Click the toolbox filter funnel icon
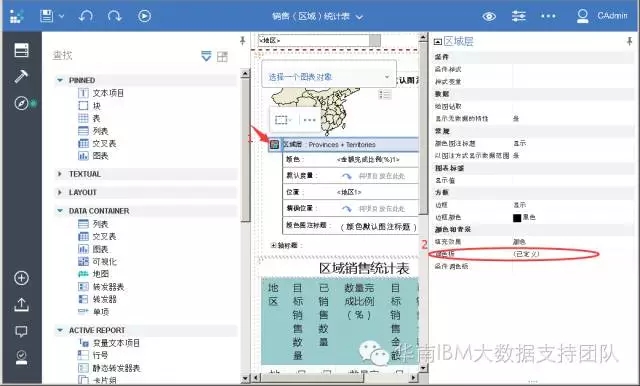 coord(207,56)
